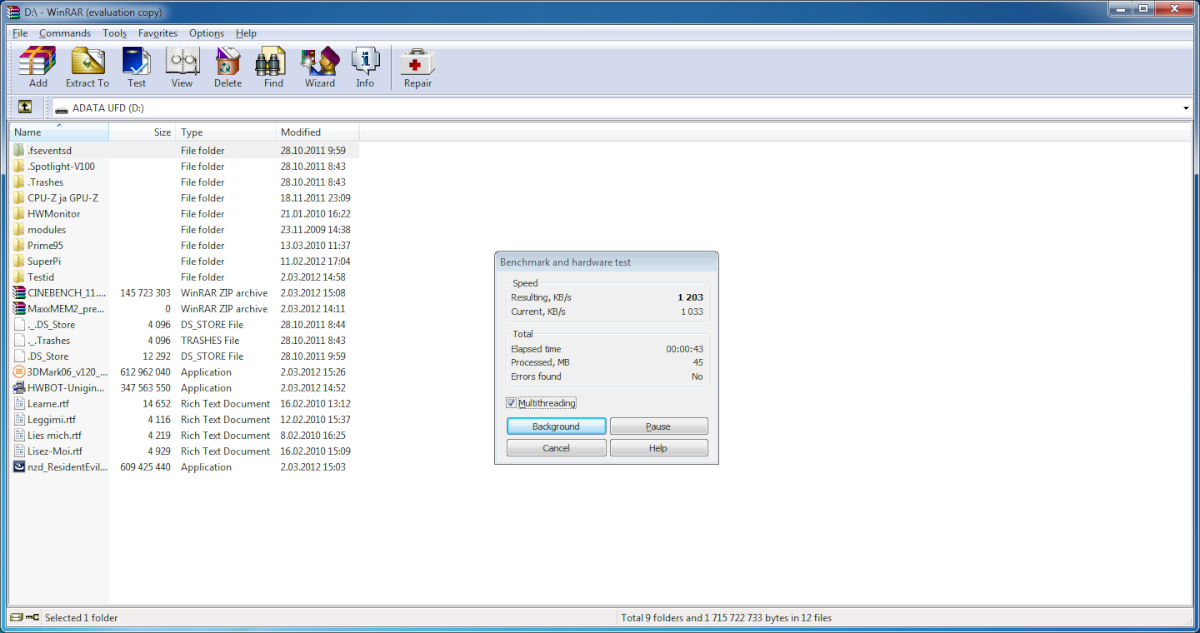This screenshot has width=1200, height=633.
Task: Select the modules folder name
Action: click(47, 230)
